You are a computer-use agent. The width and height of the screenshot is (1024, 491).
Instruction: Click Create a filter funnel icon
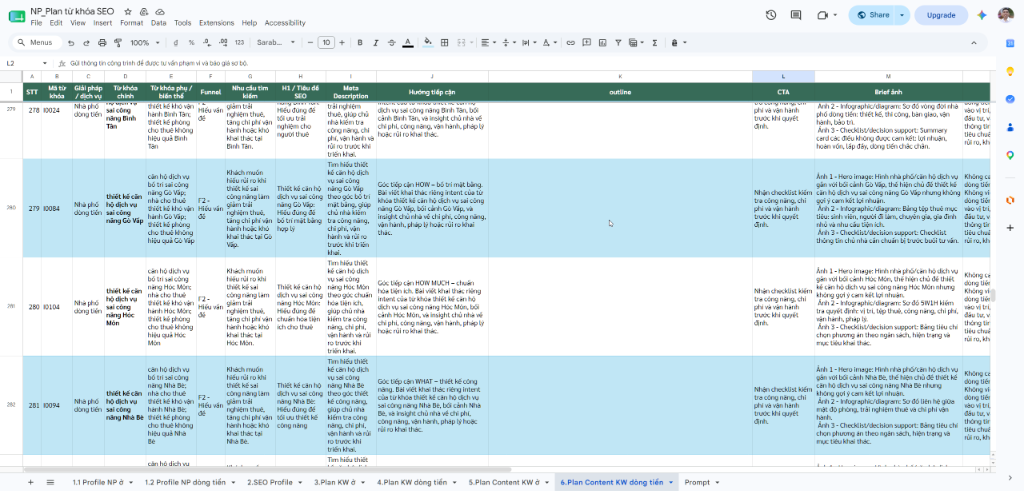(x=618, y=42)
